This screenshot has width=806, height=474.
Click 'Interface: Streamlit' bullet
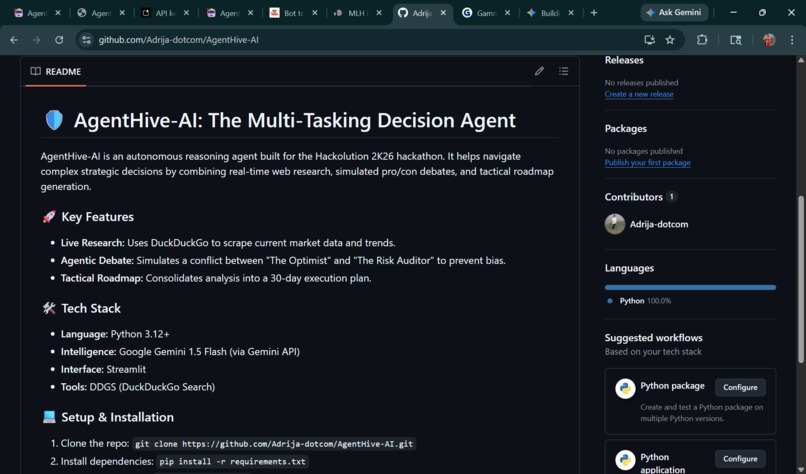(103, 369)
